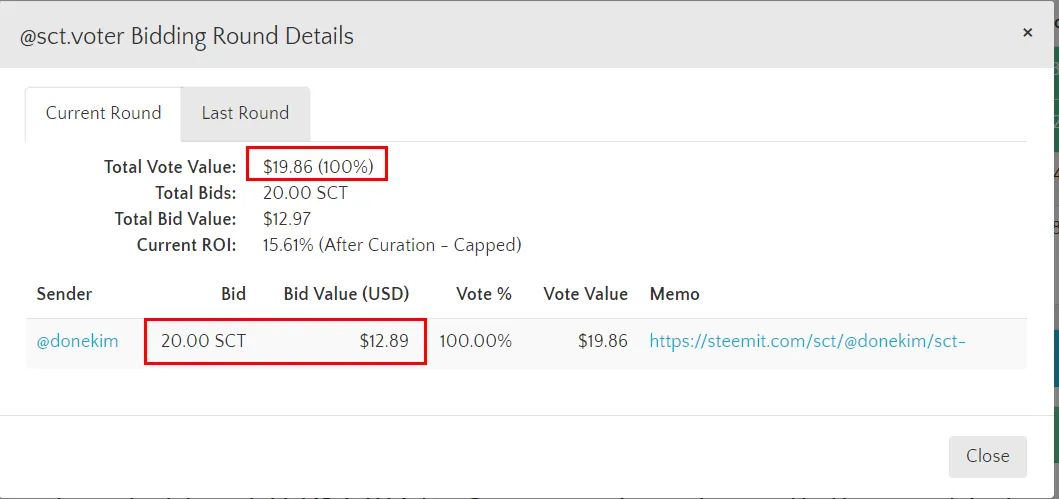Click the Total Bids 20.00 SCT value
1059x499 pixels.
(305, 193)
